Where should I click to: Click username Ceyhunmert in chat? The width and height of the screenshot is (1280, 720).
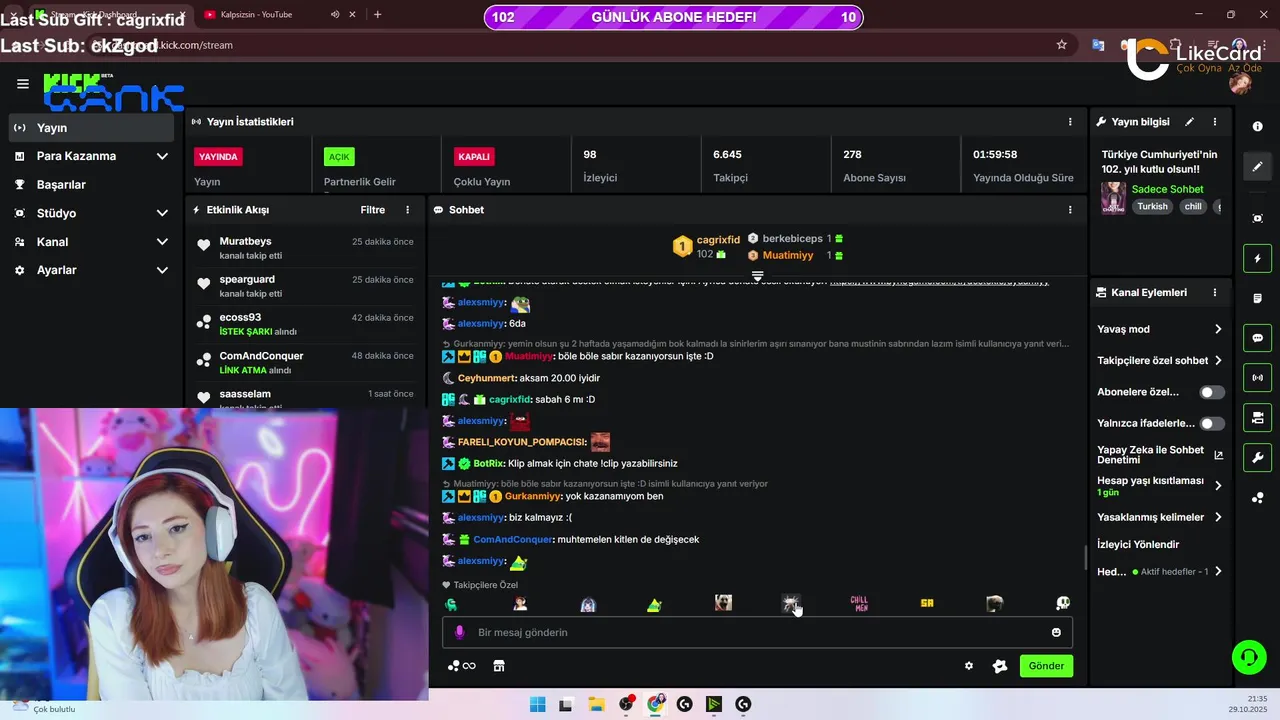pyautogui.click(x=487, y=379)
